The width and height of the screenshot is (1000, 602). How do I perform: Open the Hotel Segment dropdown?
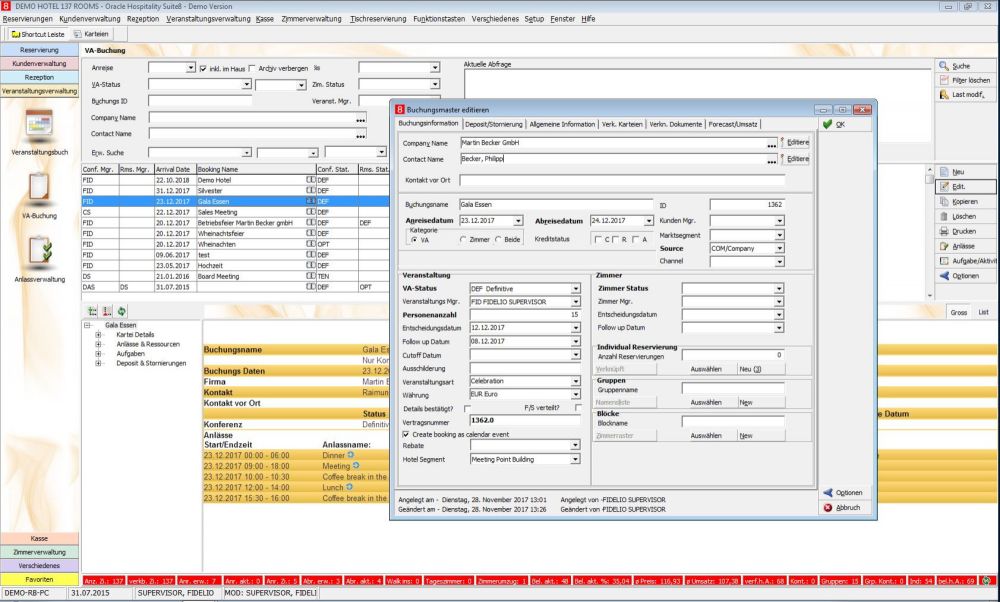coord(575,459)
